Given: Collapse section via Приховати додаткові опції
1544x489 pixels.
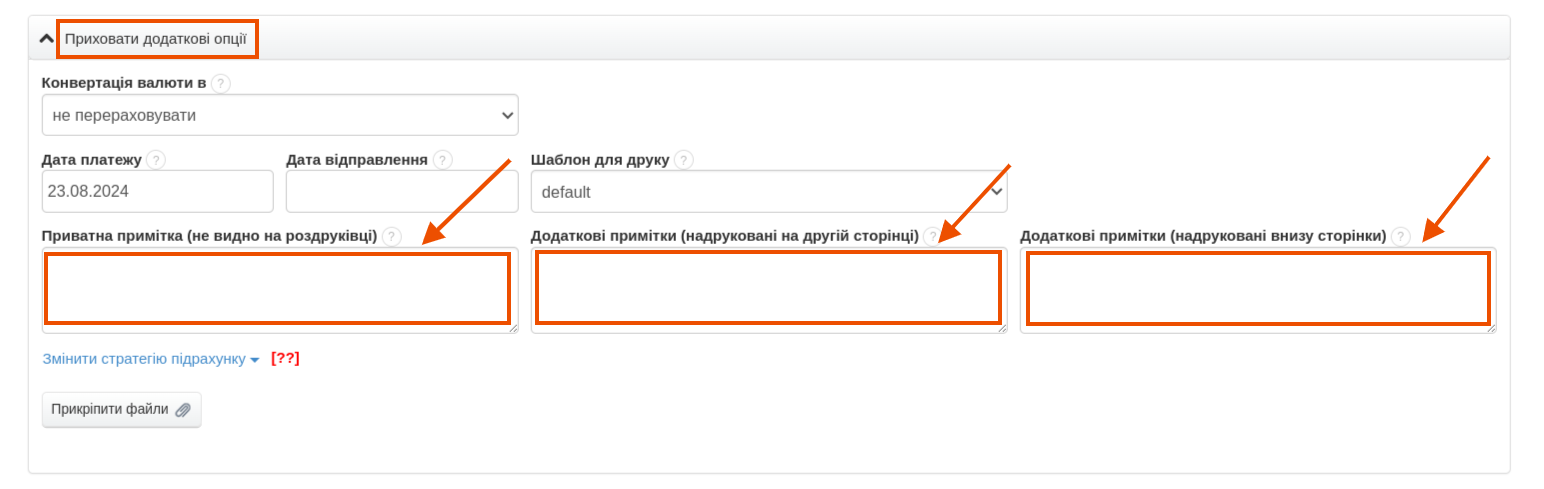Looking at the screenshot, I should (155, 40).
